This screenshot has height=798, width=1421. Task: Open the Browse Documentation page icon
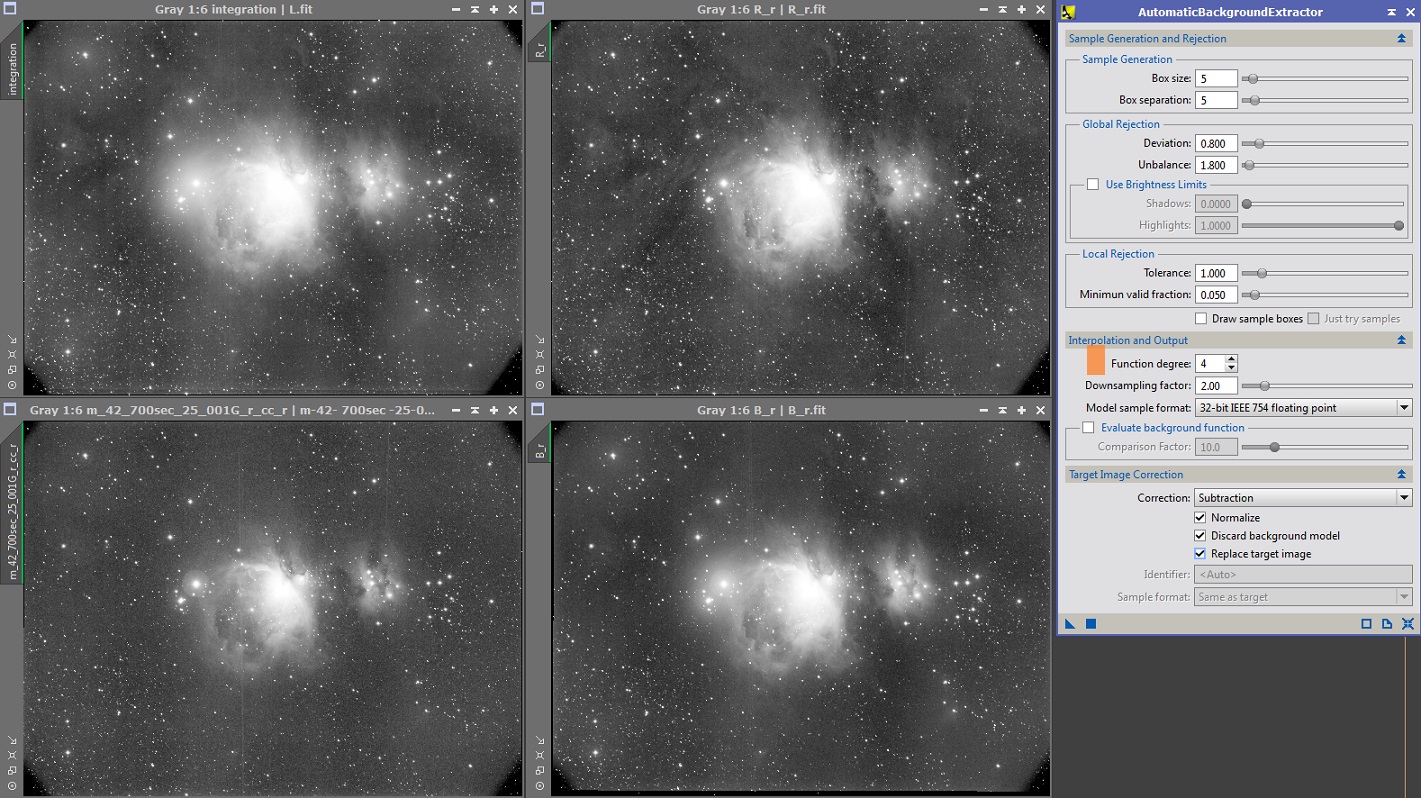pos(1387,624)
